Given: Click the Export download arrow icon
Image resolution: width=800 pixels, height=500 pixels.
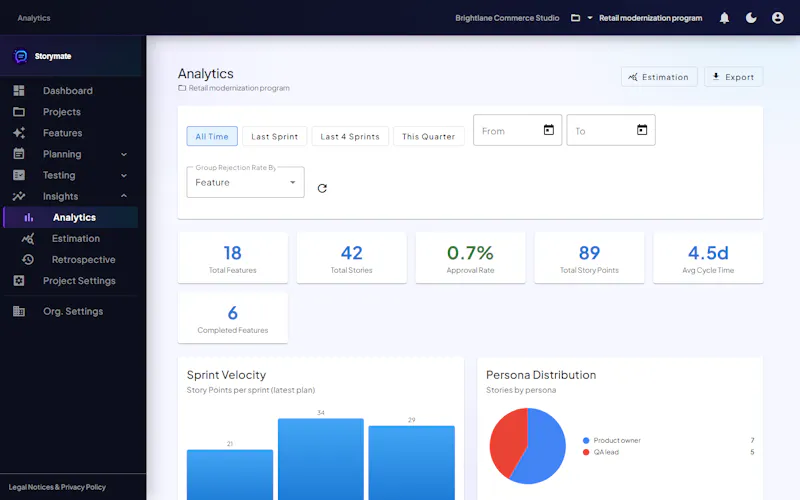Looking at the screenshot, I should click(x=716, y=77).
